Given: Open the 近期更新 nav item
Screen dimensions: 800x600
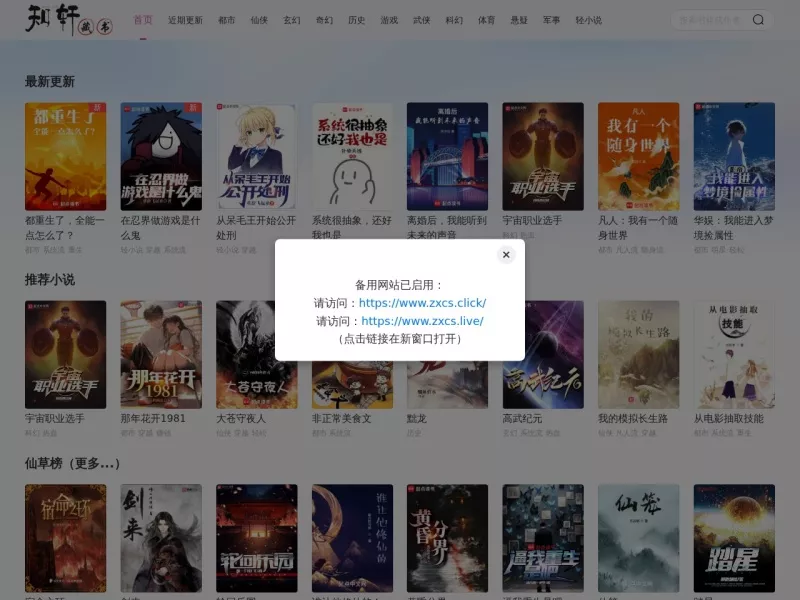Looking at the screenshot, I should coord(185,20).
